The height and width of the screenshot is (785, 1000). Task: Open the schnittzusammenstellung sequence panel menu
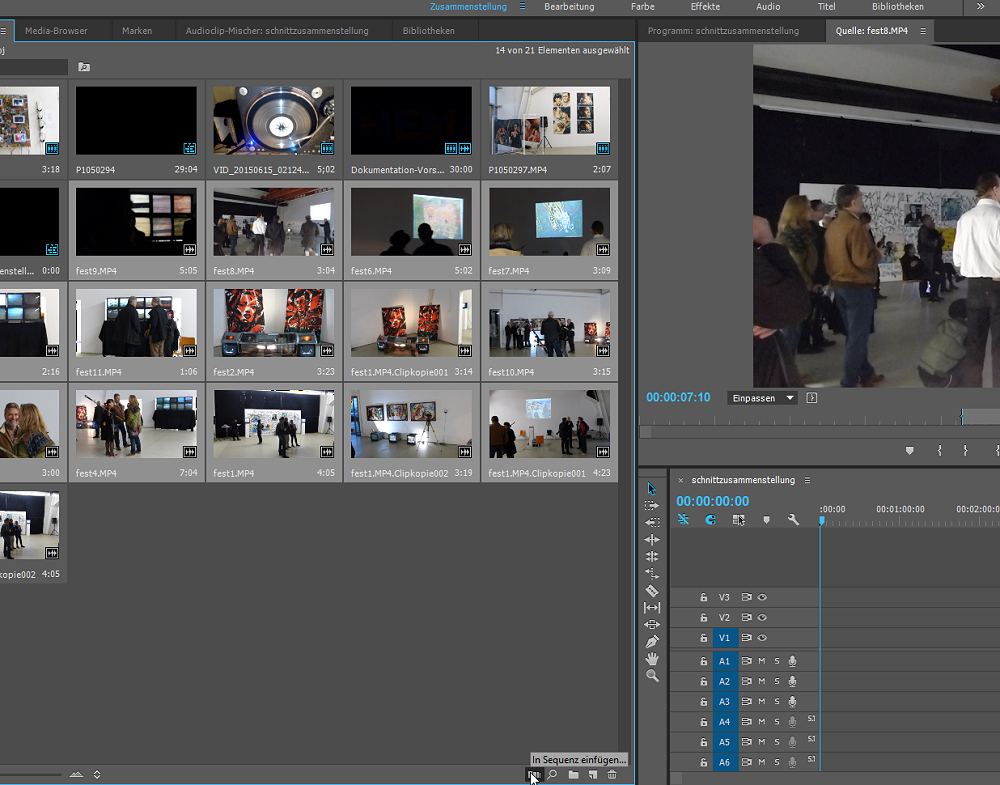807,480
